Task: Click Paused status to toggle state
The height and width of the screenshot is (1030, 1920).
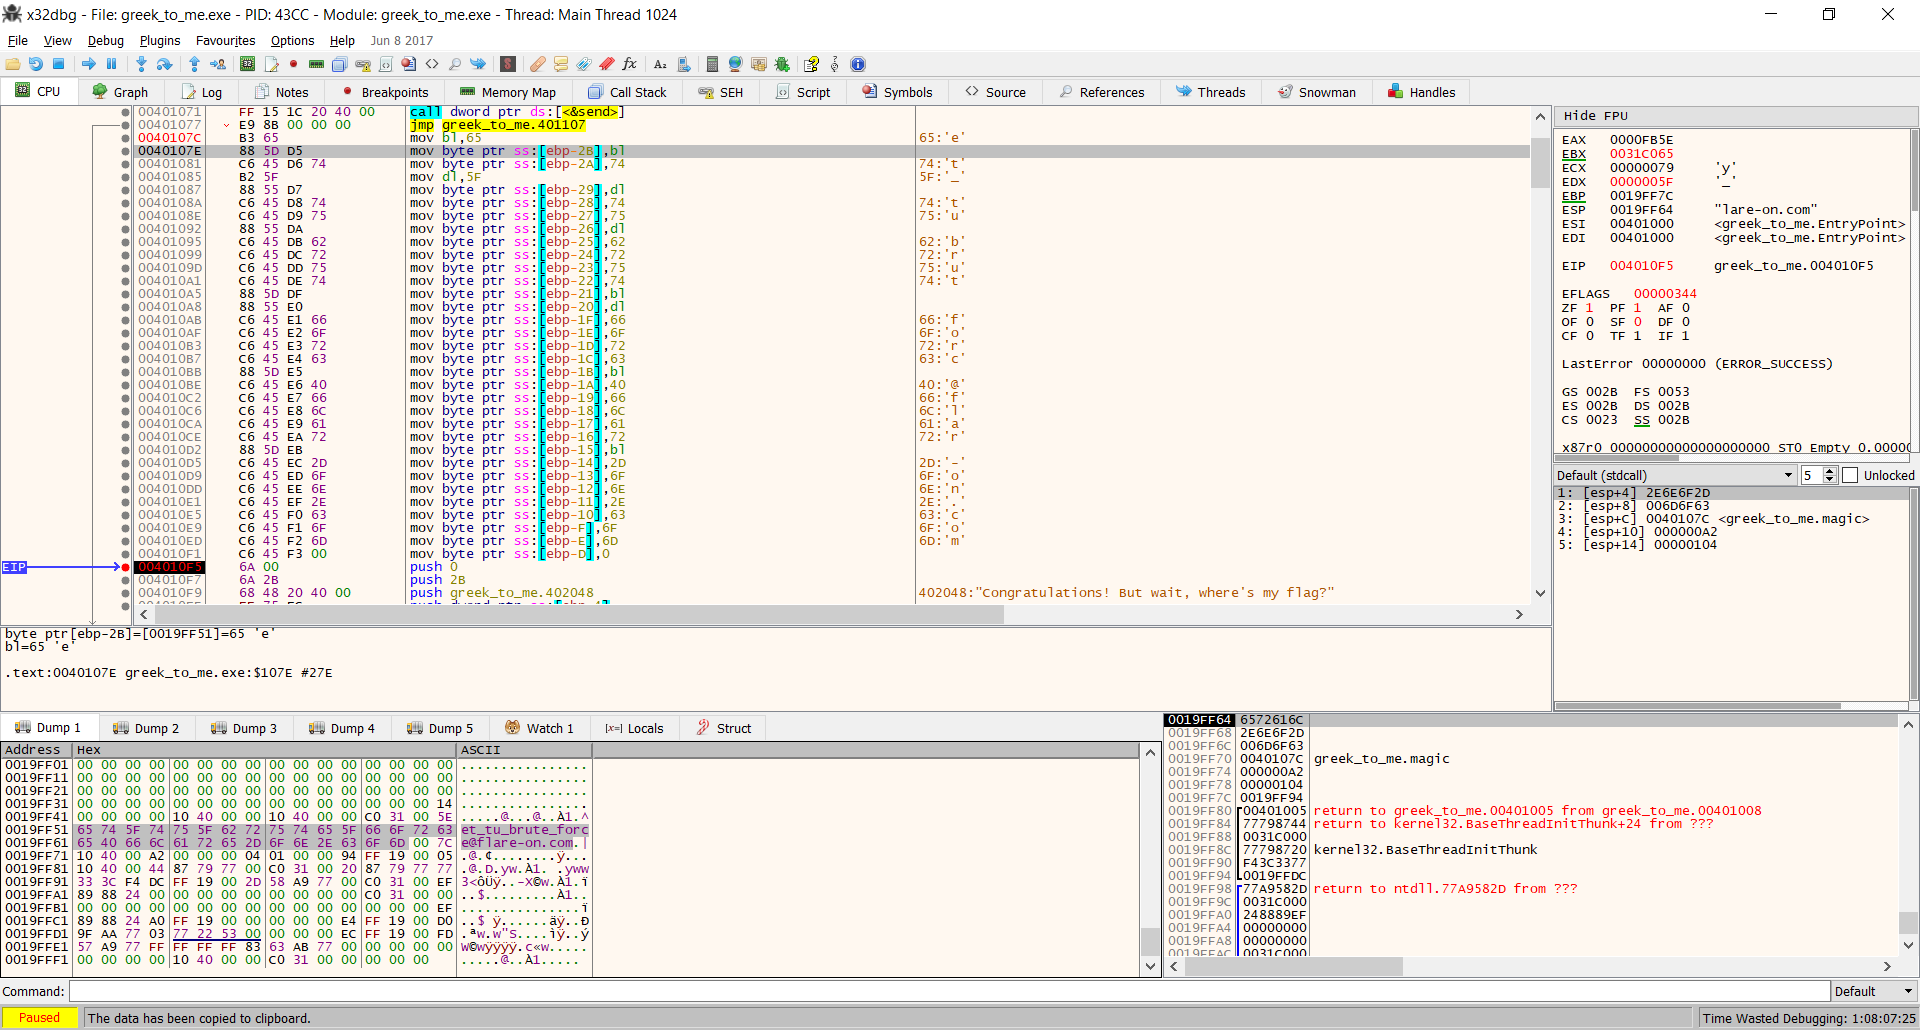Action: 39,1018
